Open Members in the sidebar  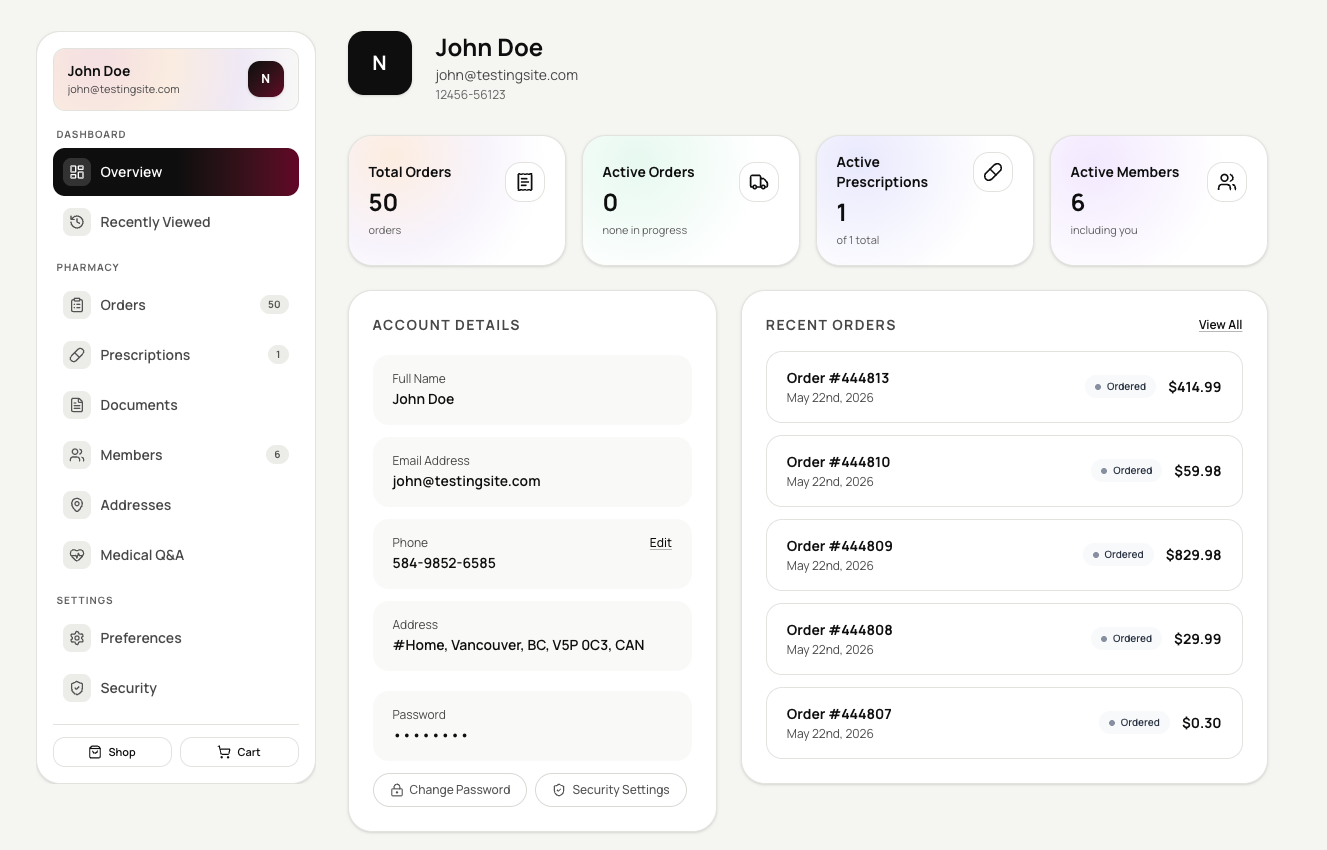176,455
